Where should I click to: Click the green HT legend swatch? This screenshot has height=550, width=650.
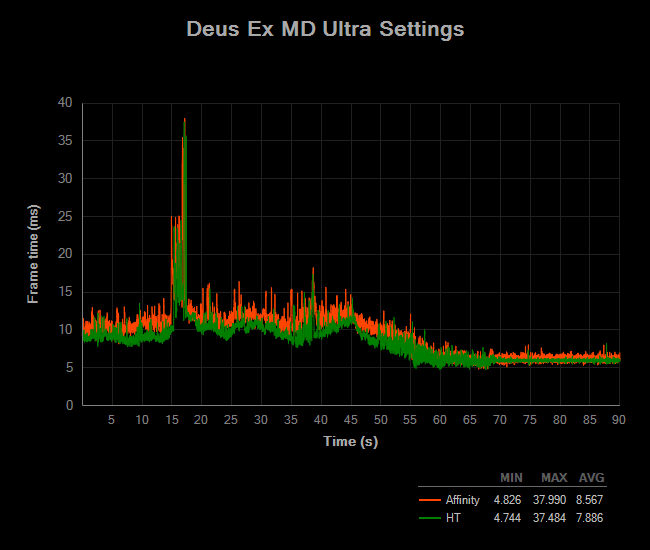pos(429,518)
